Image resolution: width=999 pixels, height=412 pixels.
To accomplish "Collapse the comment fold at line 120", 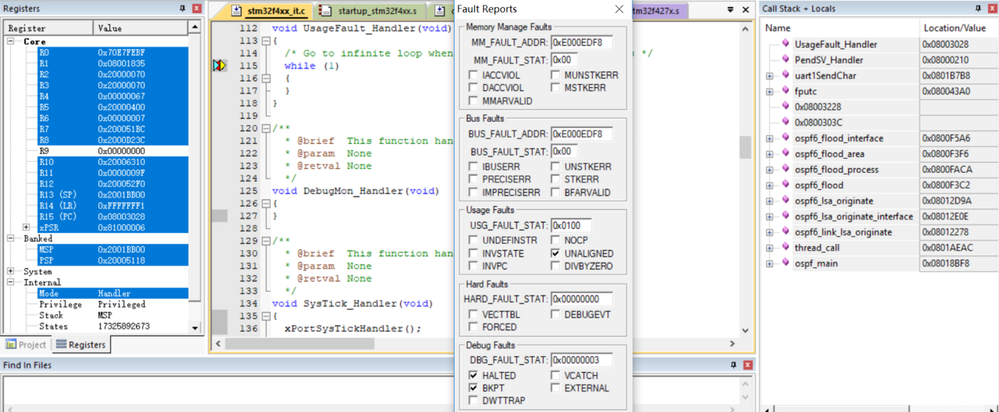I will click(x=266, y=129).
